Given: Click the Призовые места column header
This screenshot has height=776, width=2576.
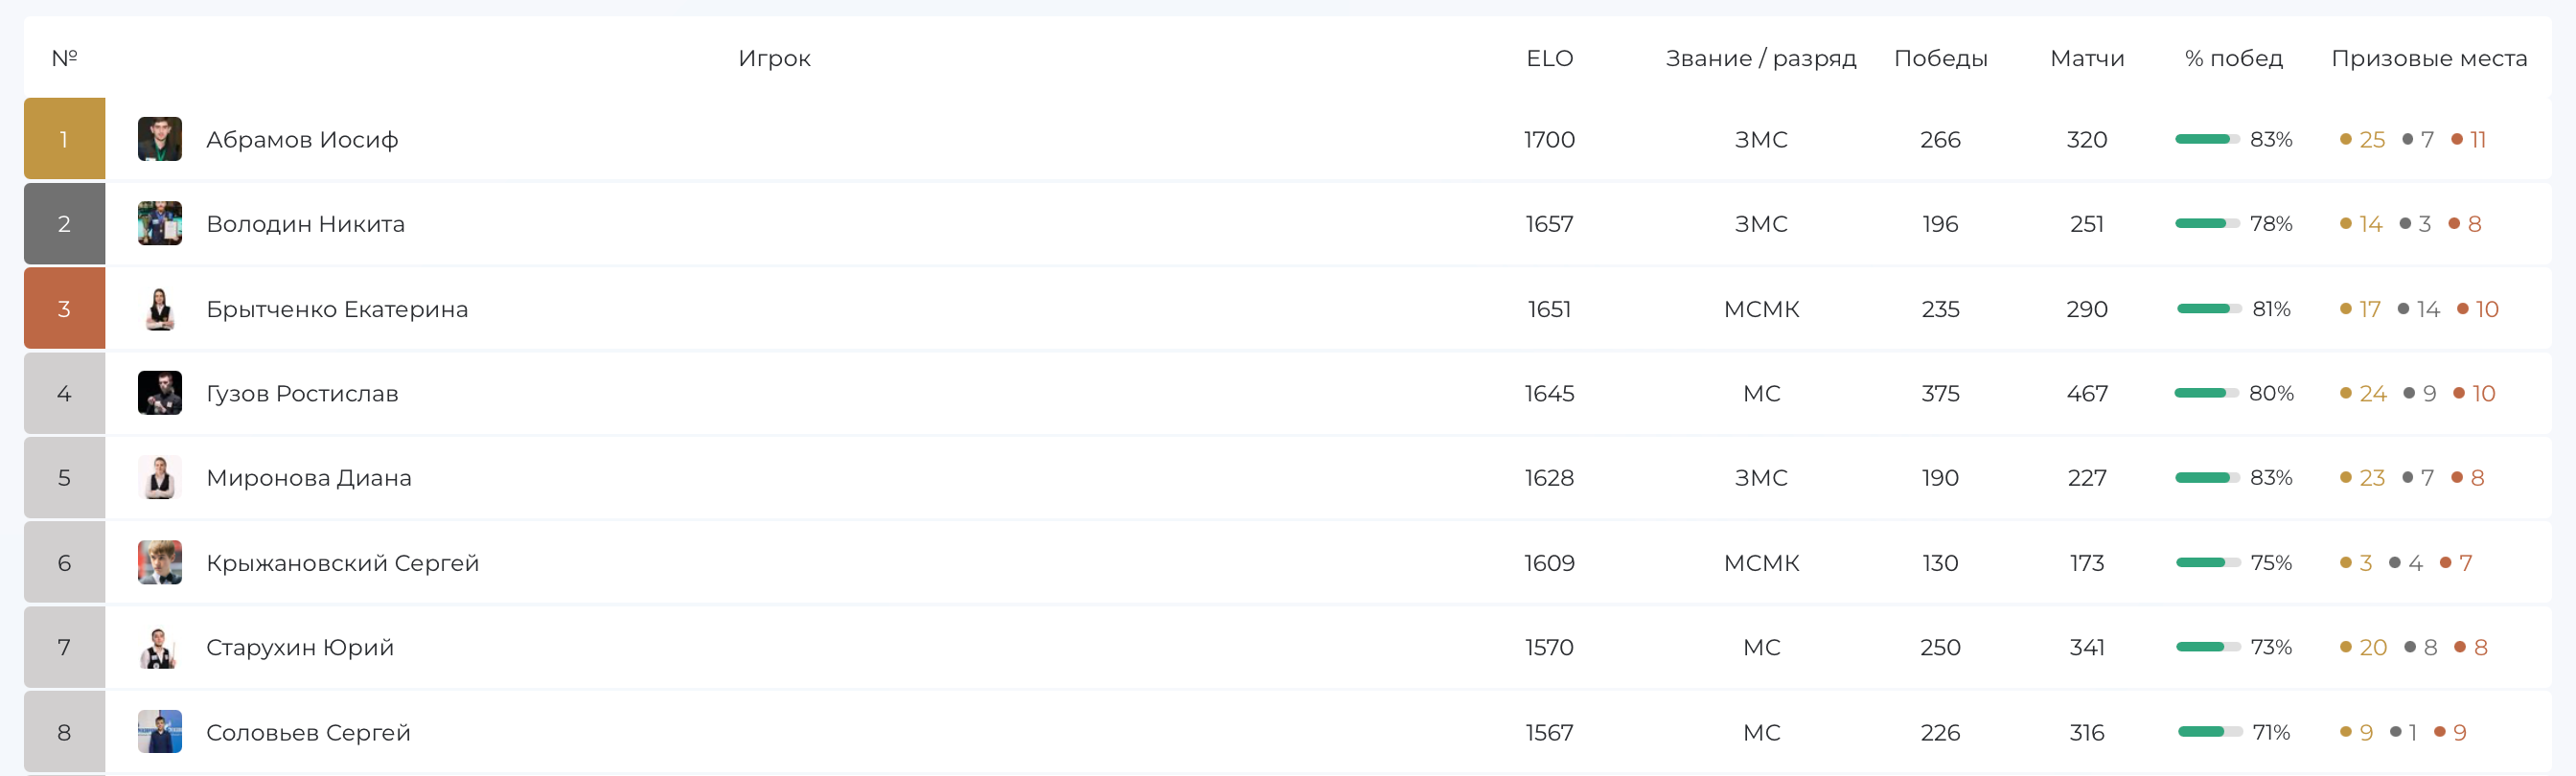Looking at the screenshot, I should click(x=2429, y=58).
